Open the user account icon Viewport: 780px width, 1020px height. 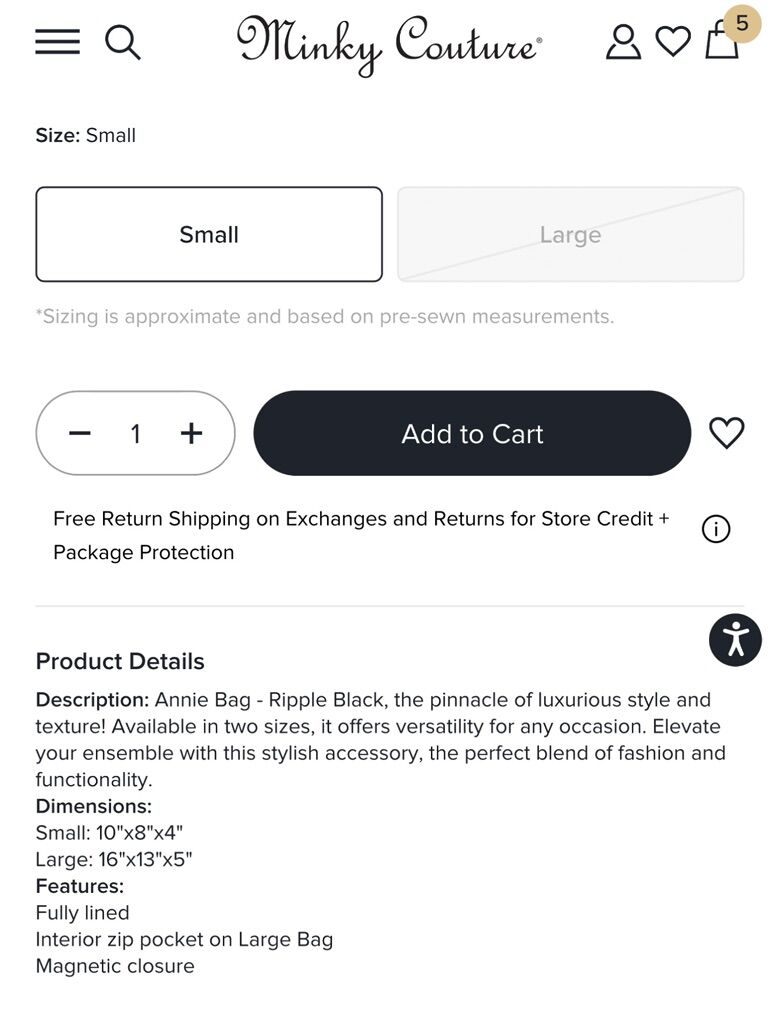tap(623, 41)
